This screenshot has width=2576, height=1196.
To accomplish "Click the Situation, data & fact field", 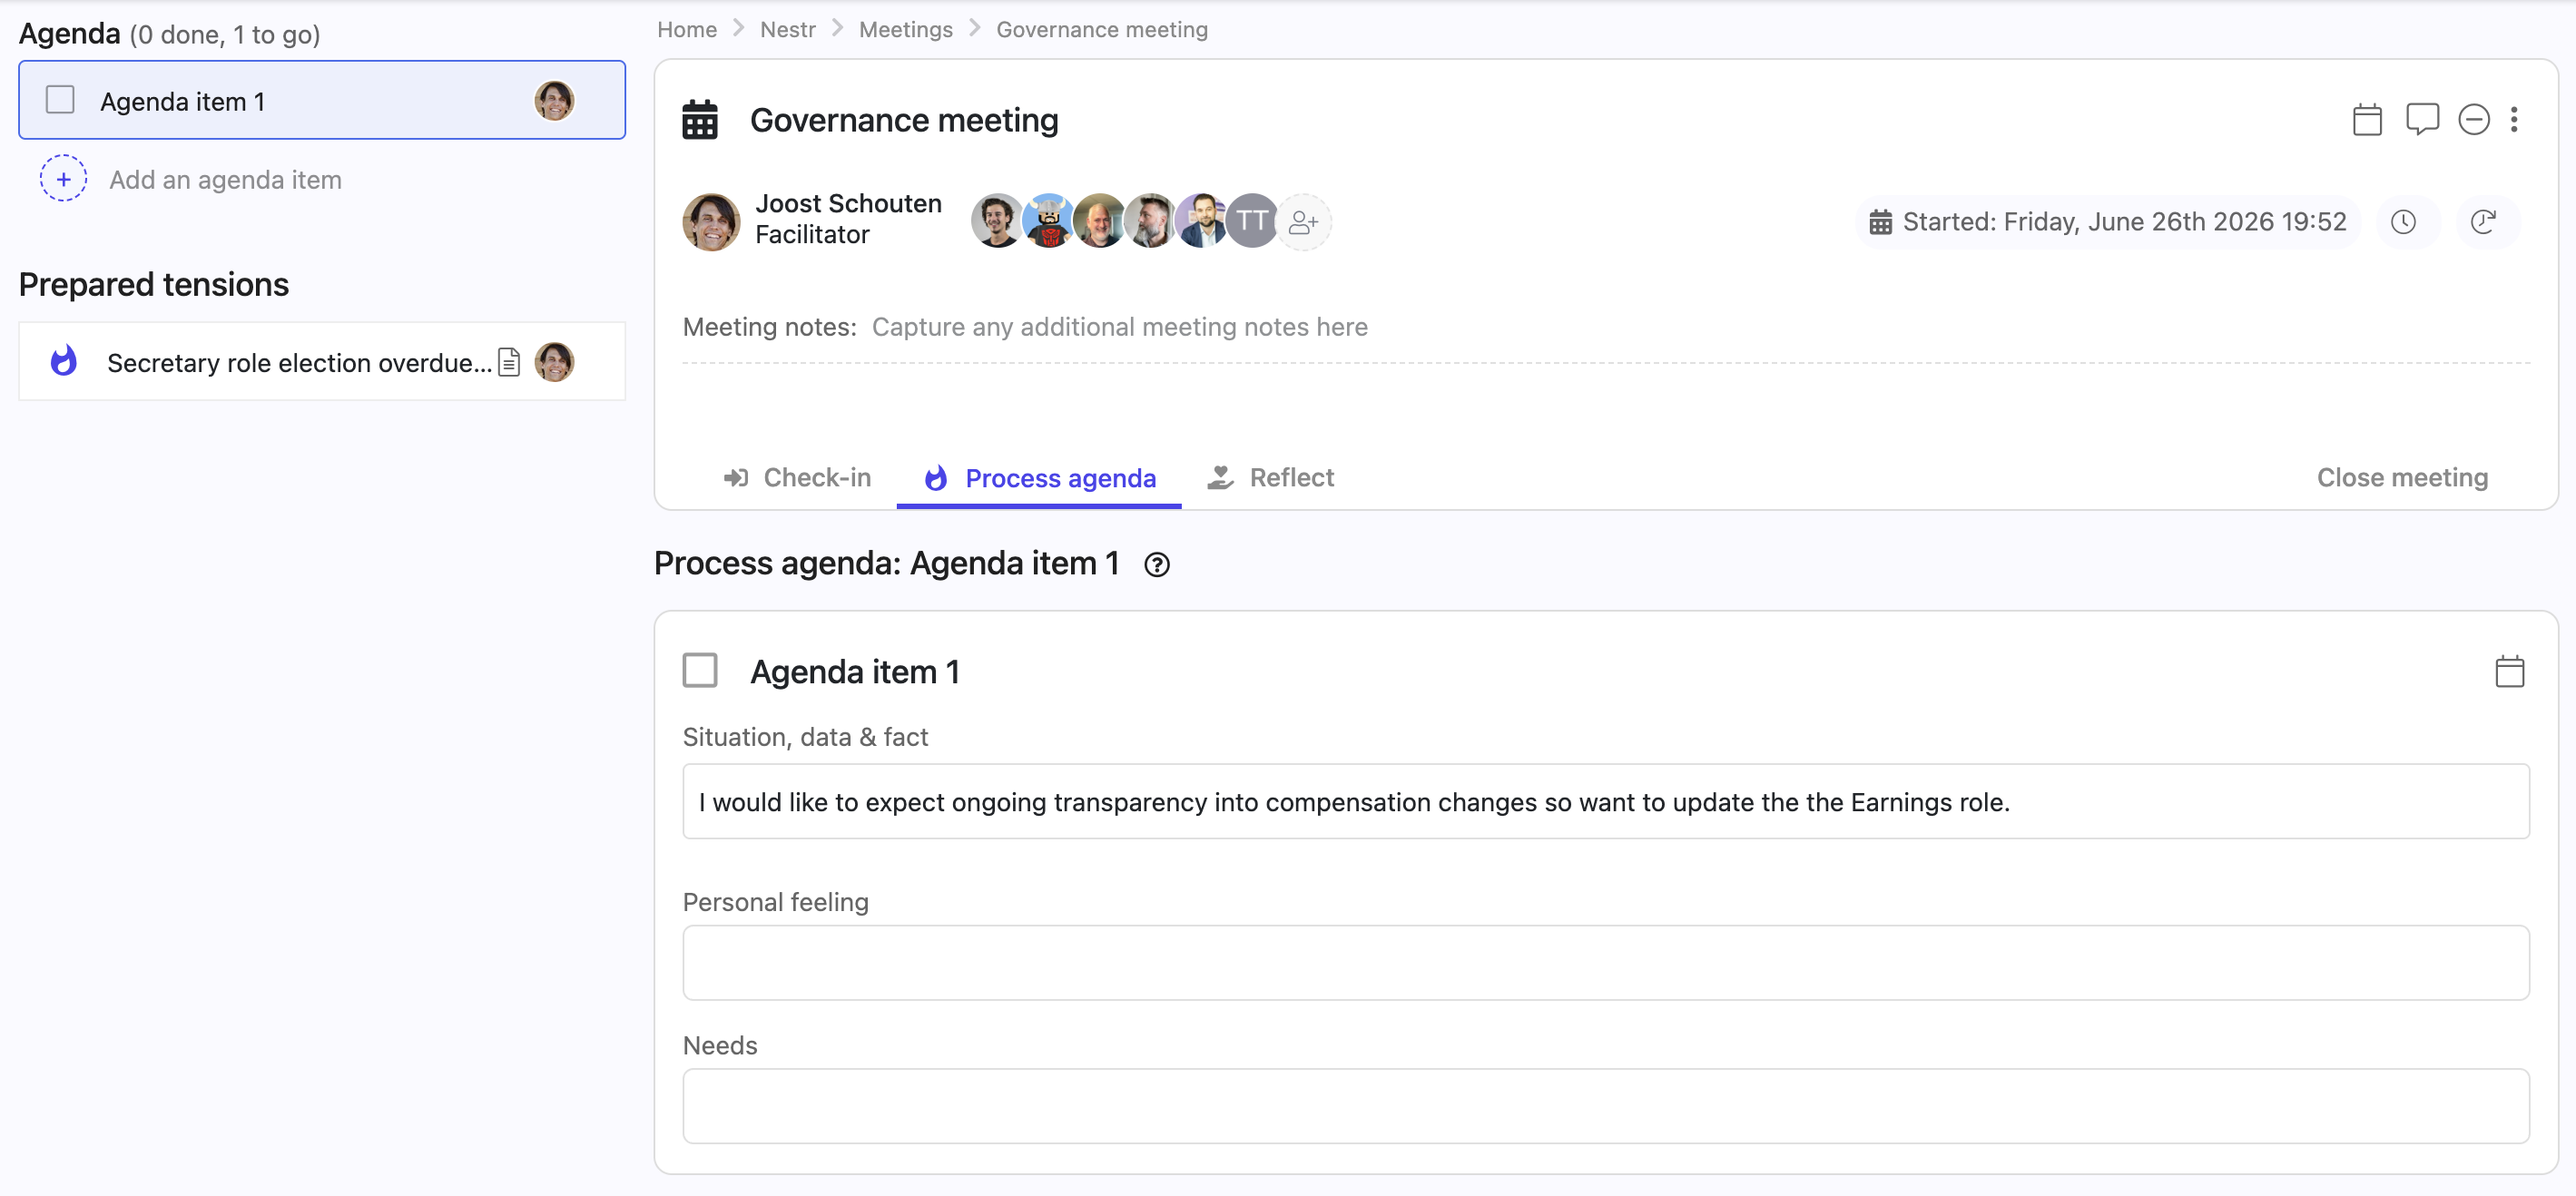I will point(1605,801).
